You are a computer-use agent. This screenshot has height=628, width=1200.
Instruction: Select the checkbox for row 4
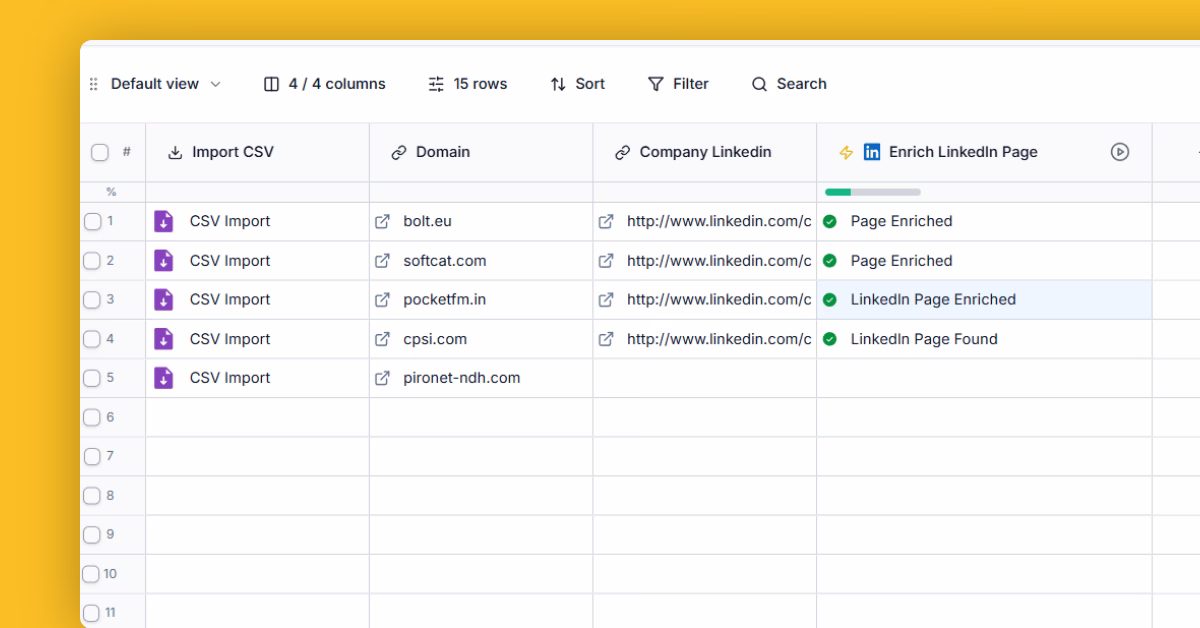(x=92, y=339)
